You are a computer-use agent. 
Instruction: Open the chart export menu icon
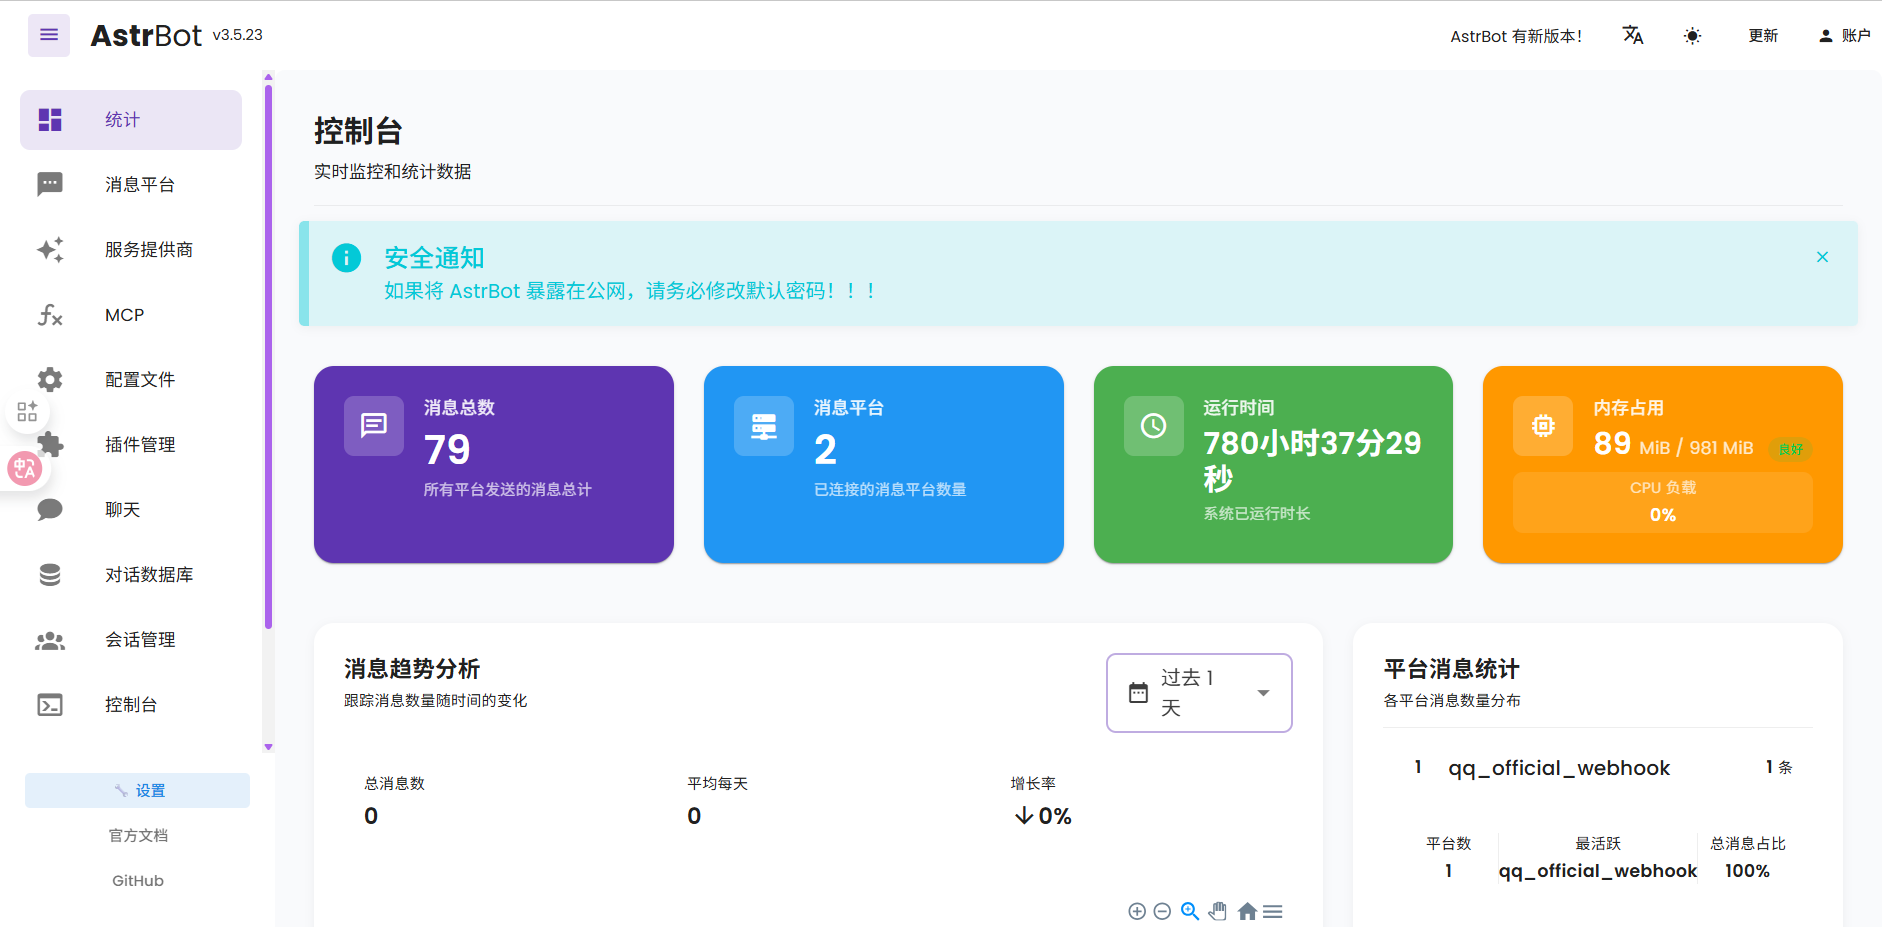coord(1273,911)
